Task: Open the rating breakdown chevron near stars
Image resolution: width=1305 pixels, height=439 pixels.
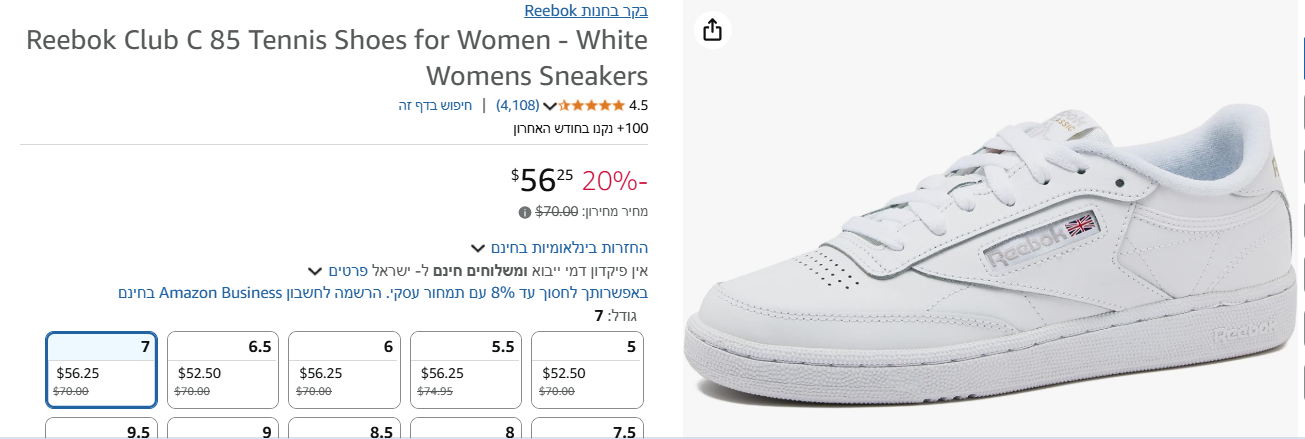Action: coord(549,105)
